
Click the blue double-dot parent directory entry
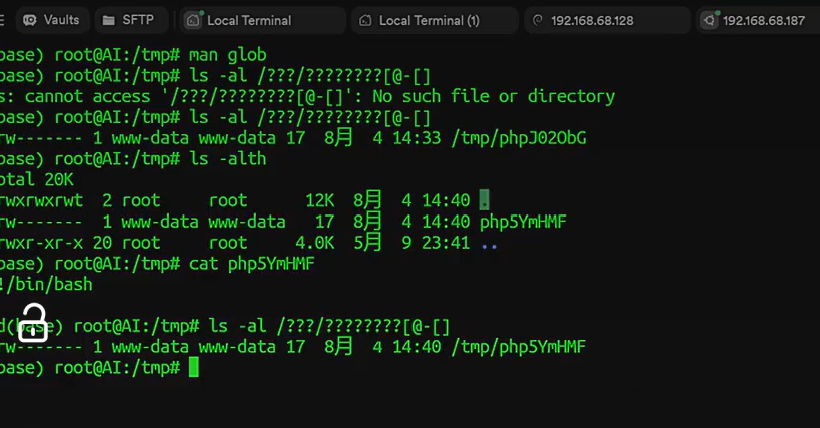pos(489,243)
